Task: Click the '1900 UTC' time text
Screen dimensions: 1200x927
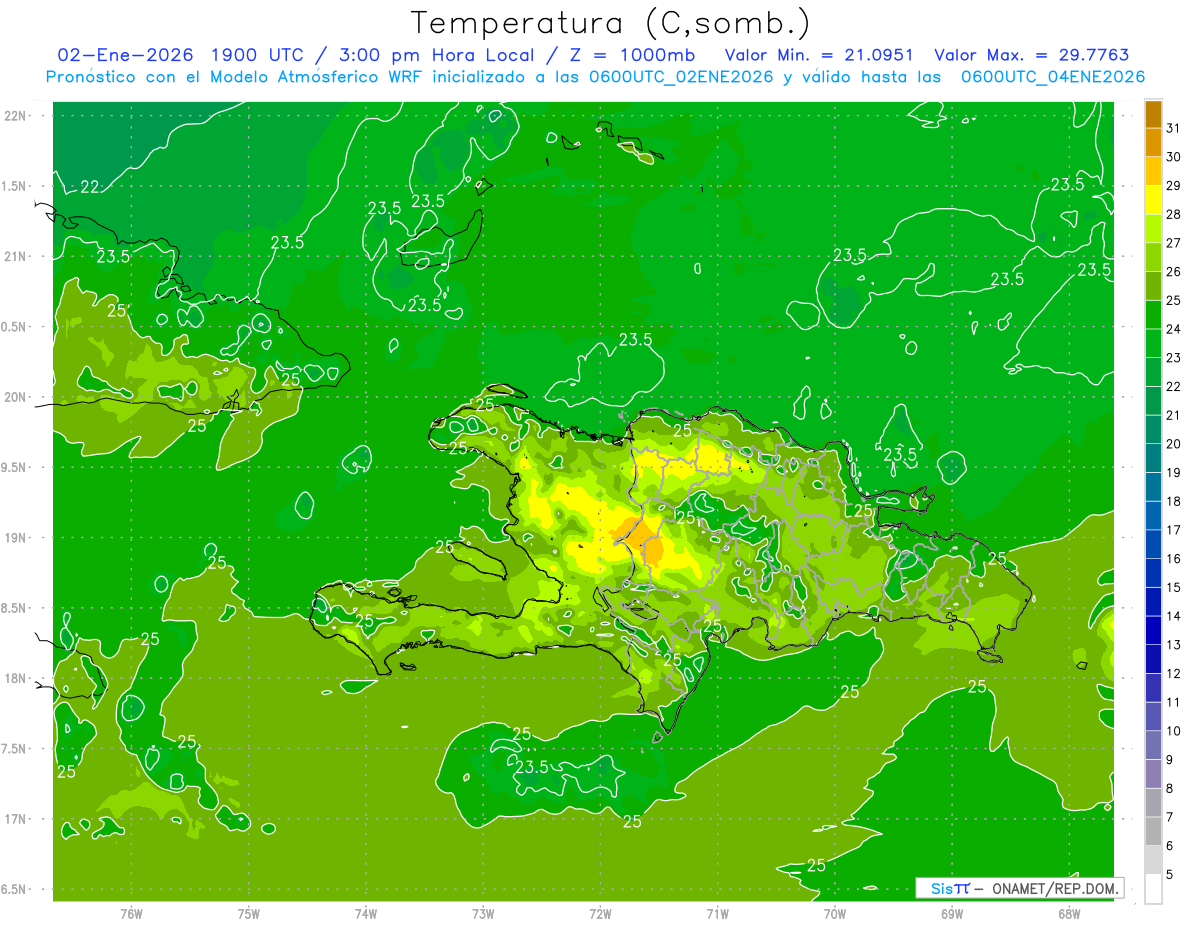Action: tap(258, 55)
